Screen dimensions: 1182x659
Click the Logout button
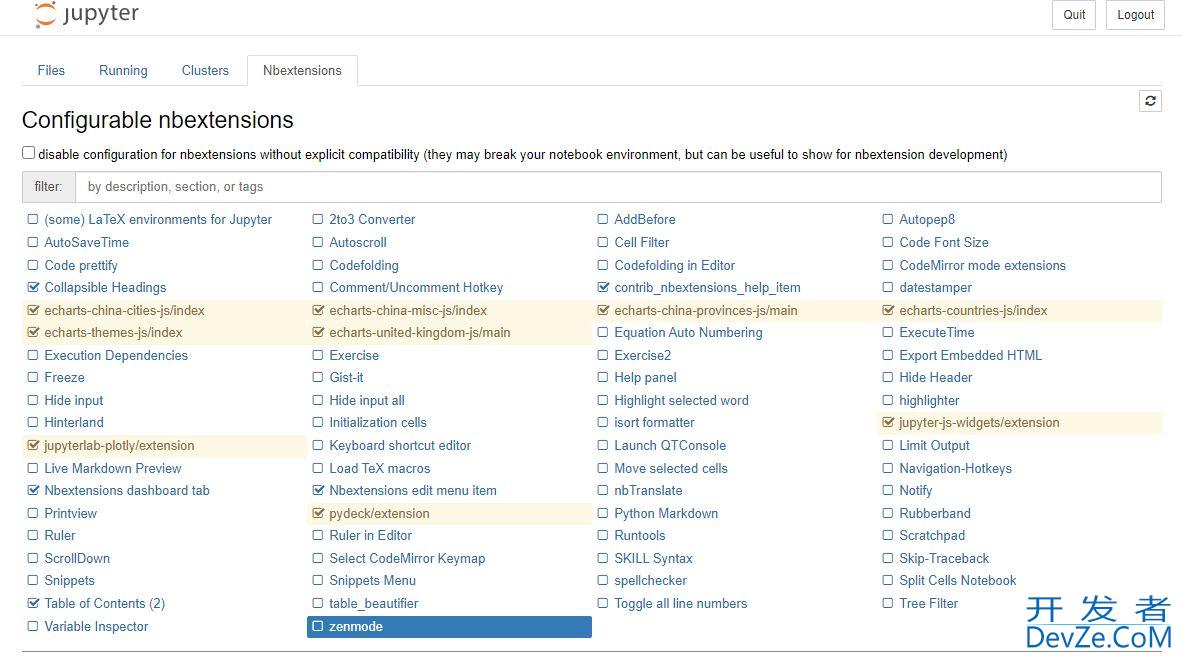pos(1135,15)
